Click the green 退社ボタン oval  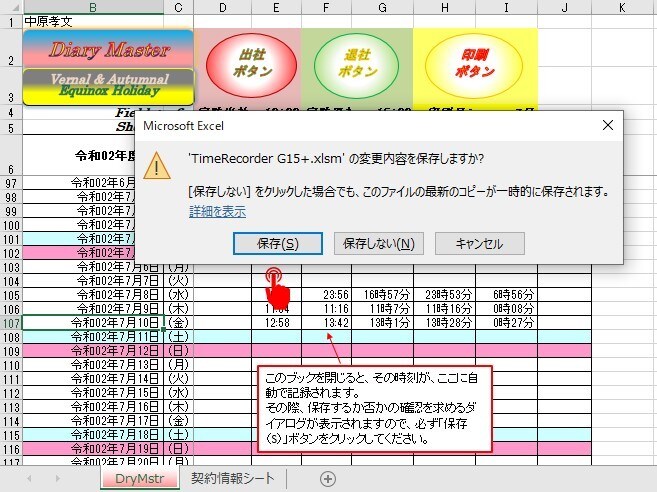(357, 66)
